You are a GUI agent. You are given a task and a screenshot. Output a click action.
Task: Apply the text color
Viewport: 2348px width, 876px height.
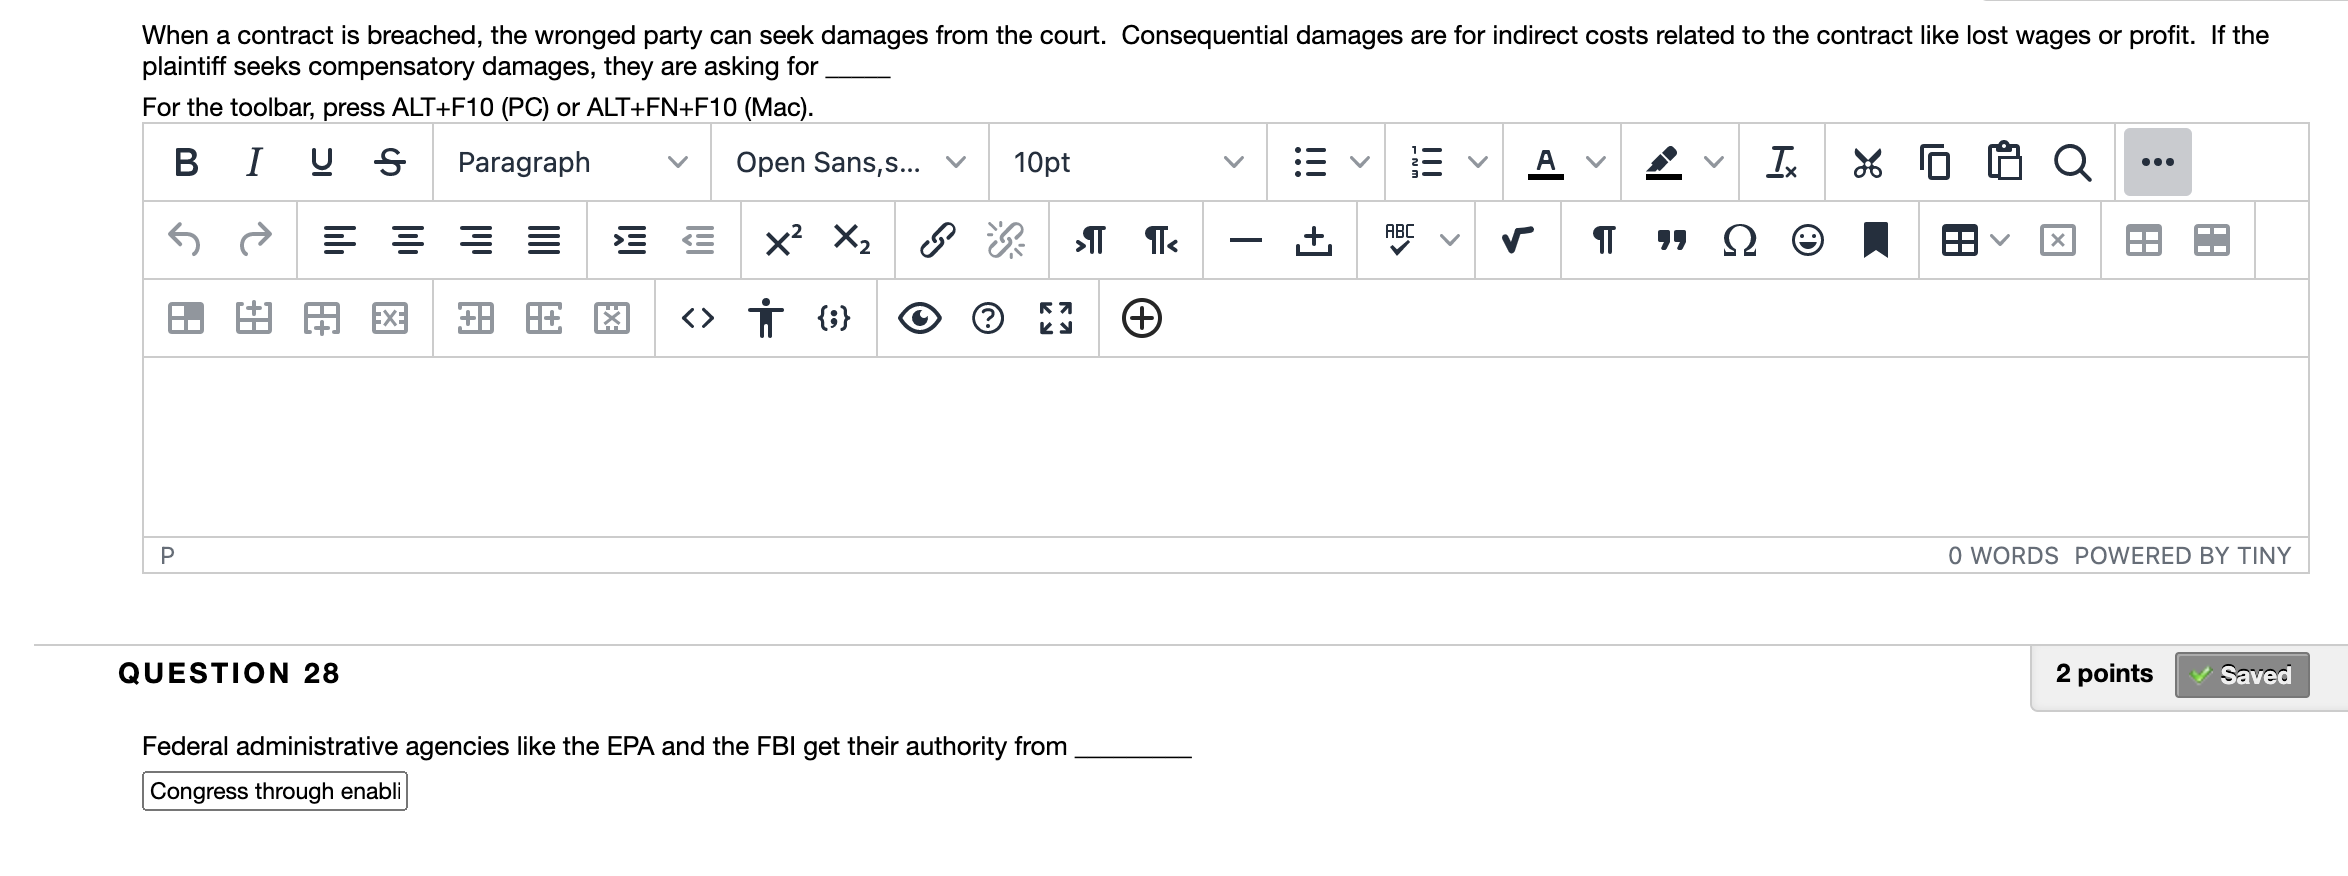pyautogui.click(x=1546, y=162)
